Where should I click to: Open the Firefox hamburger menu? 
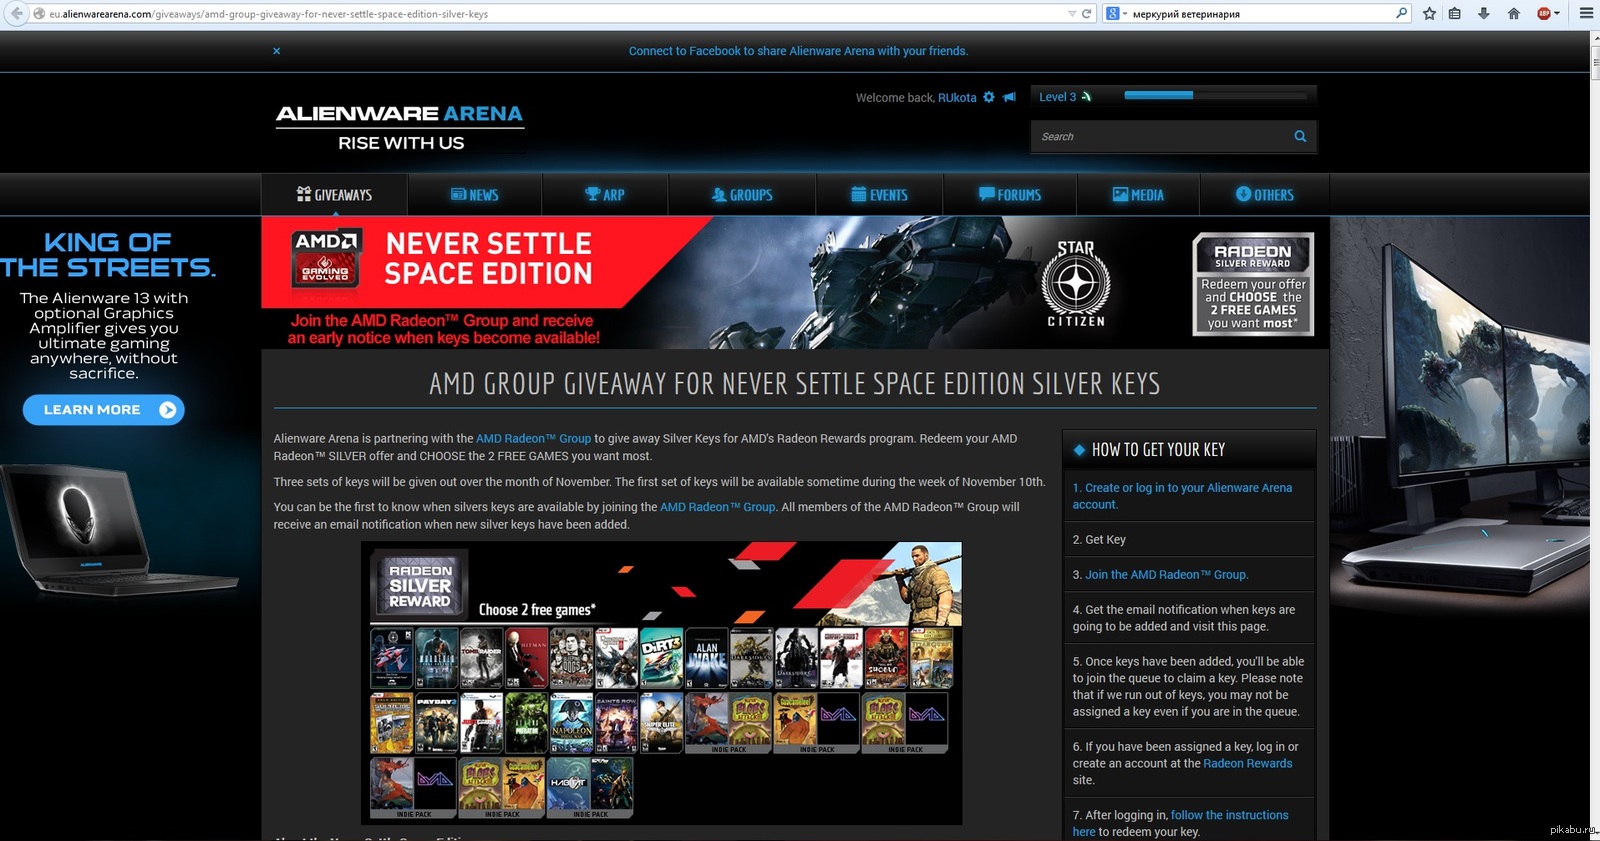coord(1586,14)
